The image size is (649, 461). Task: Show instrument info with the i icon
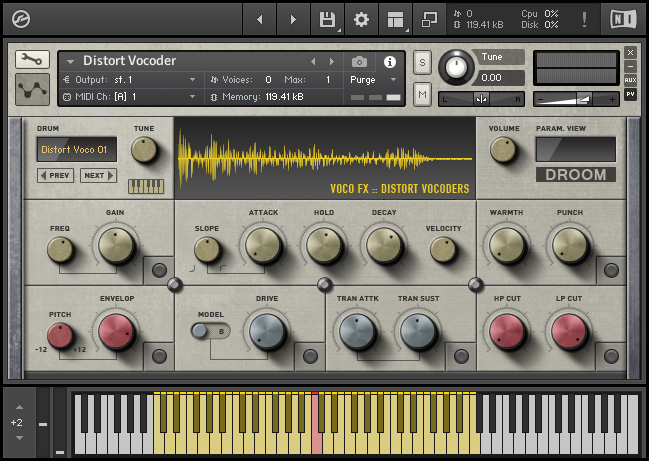[x=389, y=62]
